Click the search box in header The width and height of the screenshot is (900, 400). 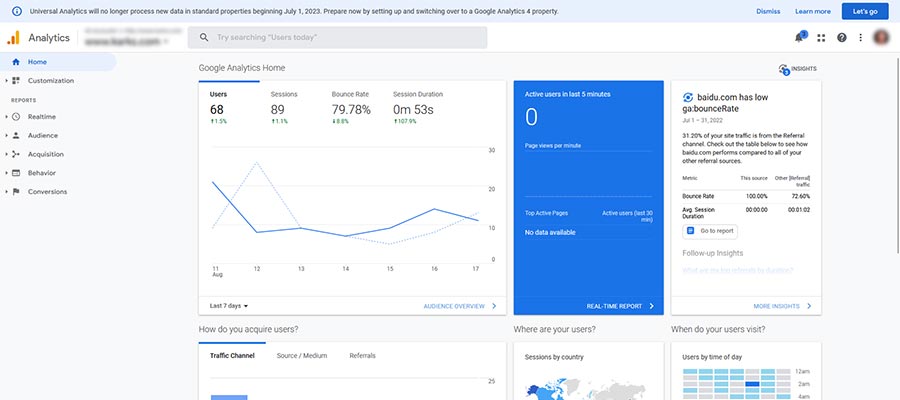click(x=338, y=38)
